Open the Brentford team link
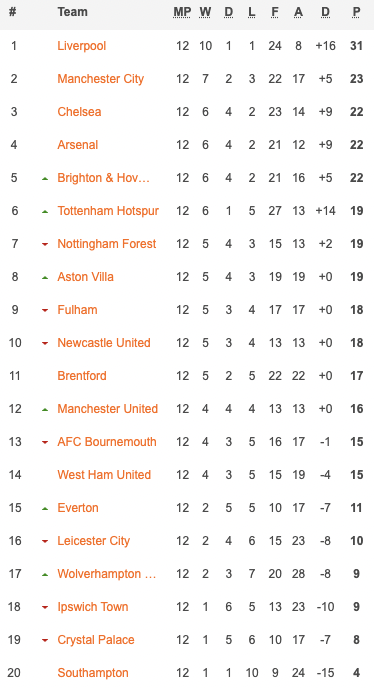374x688 pixels. click(x=82, y=376)
